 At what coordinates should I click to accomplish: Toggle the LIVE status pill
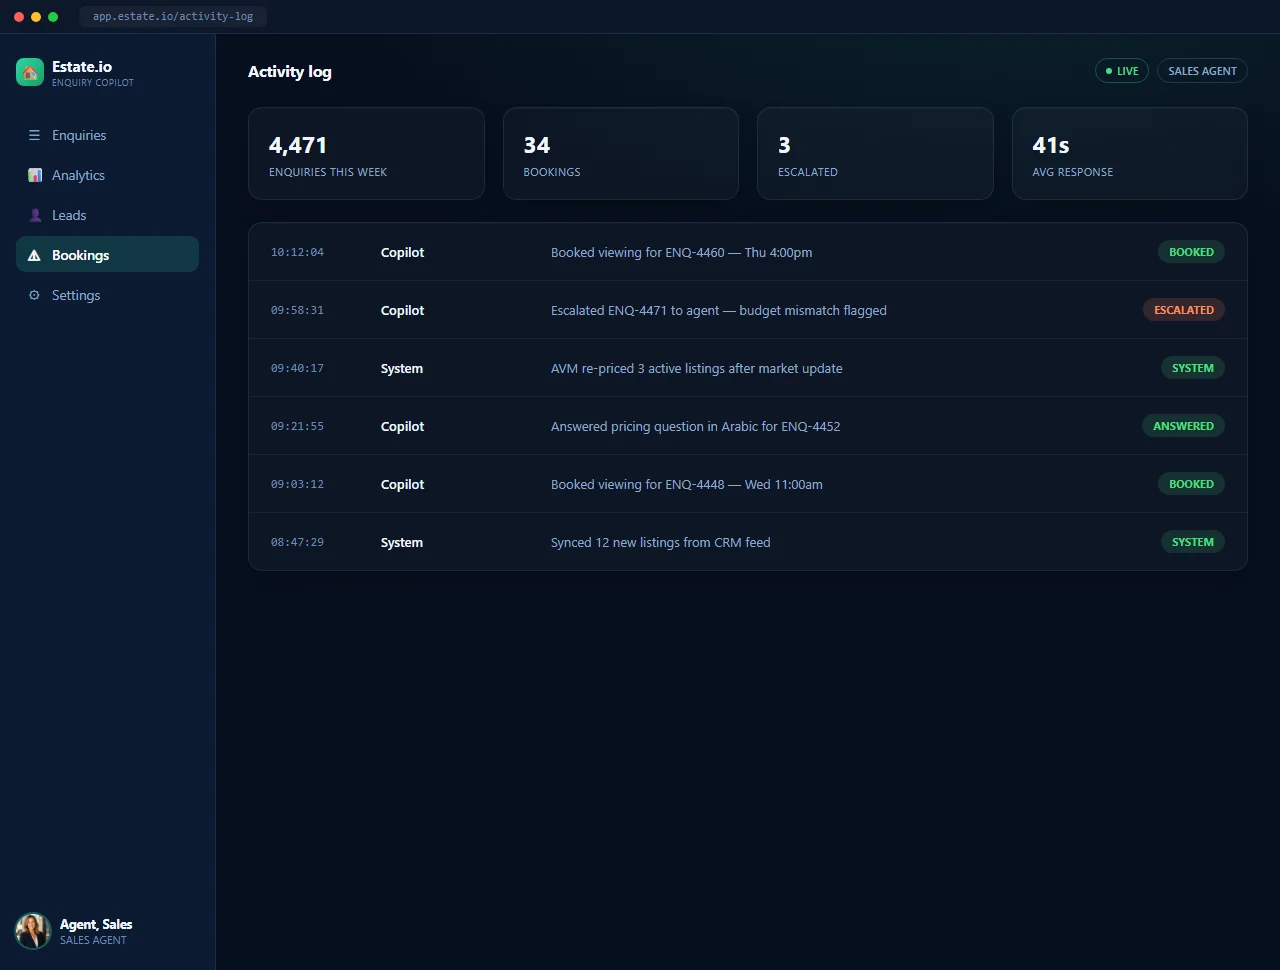tap(1122, 71)
